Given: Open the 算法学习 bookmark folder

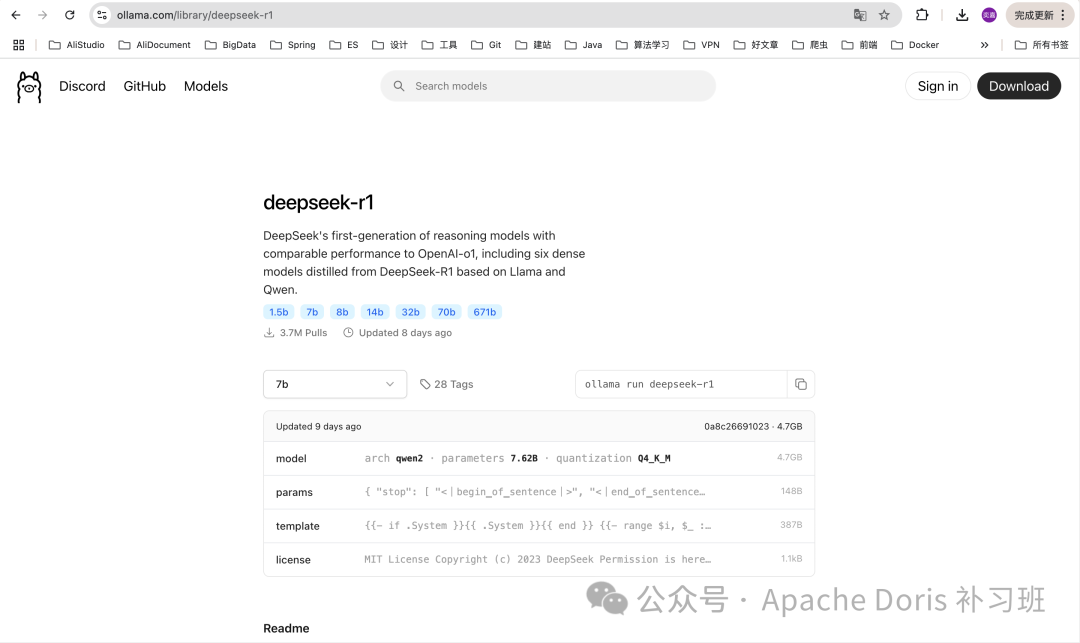Looking at the screenshot, I should tap(643, 45).
